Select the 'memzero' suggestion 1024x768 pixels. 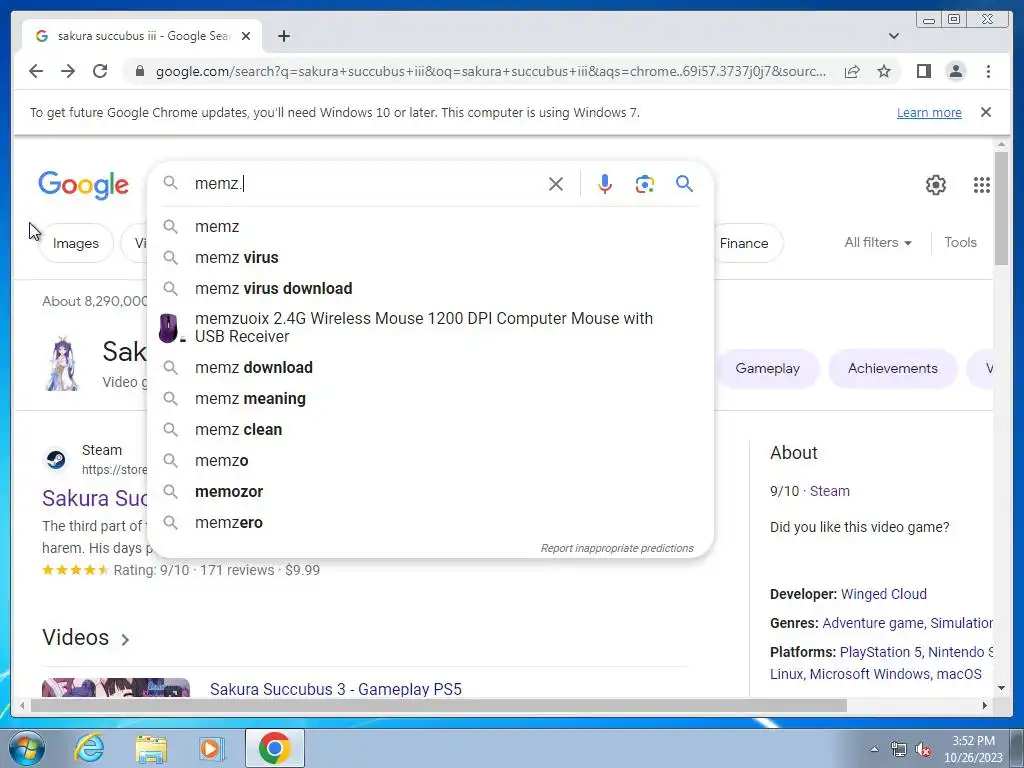430,522
